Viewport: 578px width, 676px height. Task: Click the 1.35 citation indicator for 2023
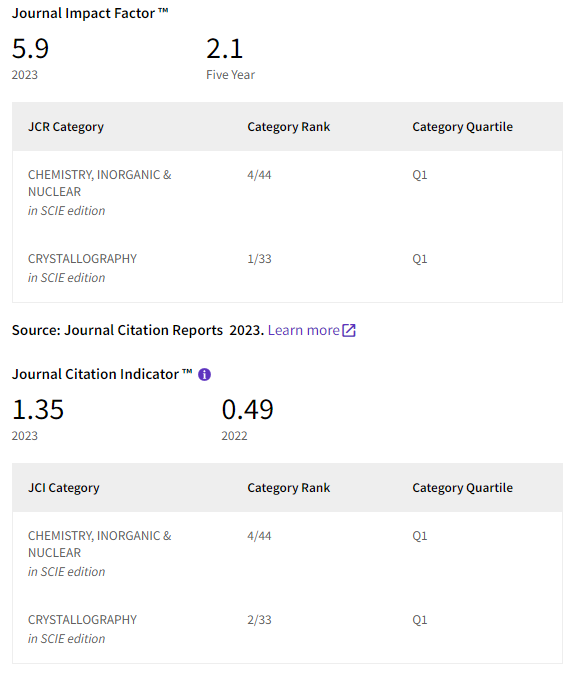(x=38, y=409)
